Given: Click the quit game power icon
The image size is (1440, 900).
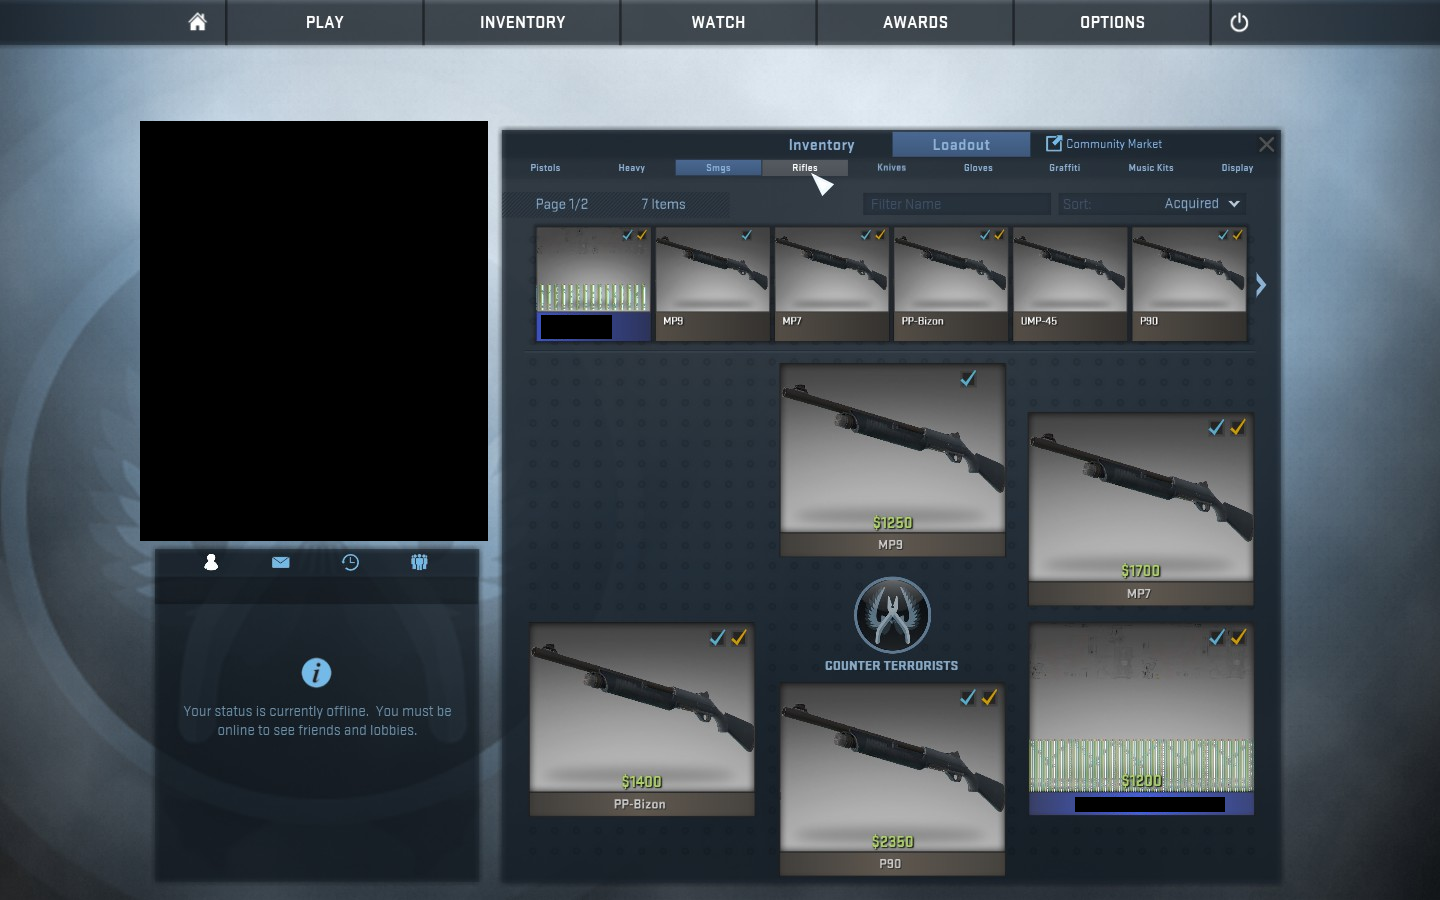Looking at the screenshot, I should (x=1239, y=22).
